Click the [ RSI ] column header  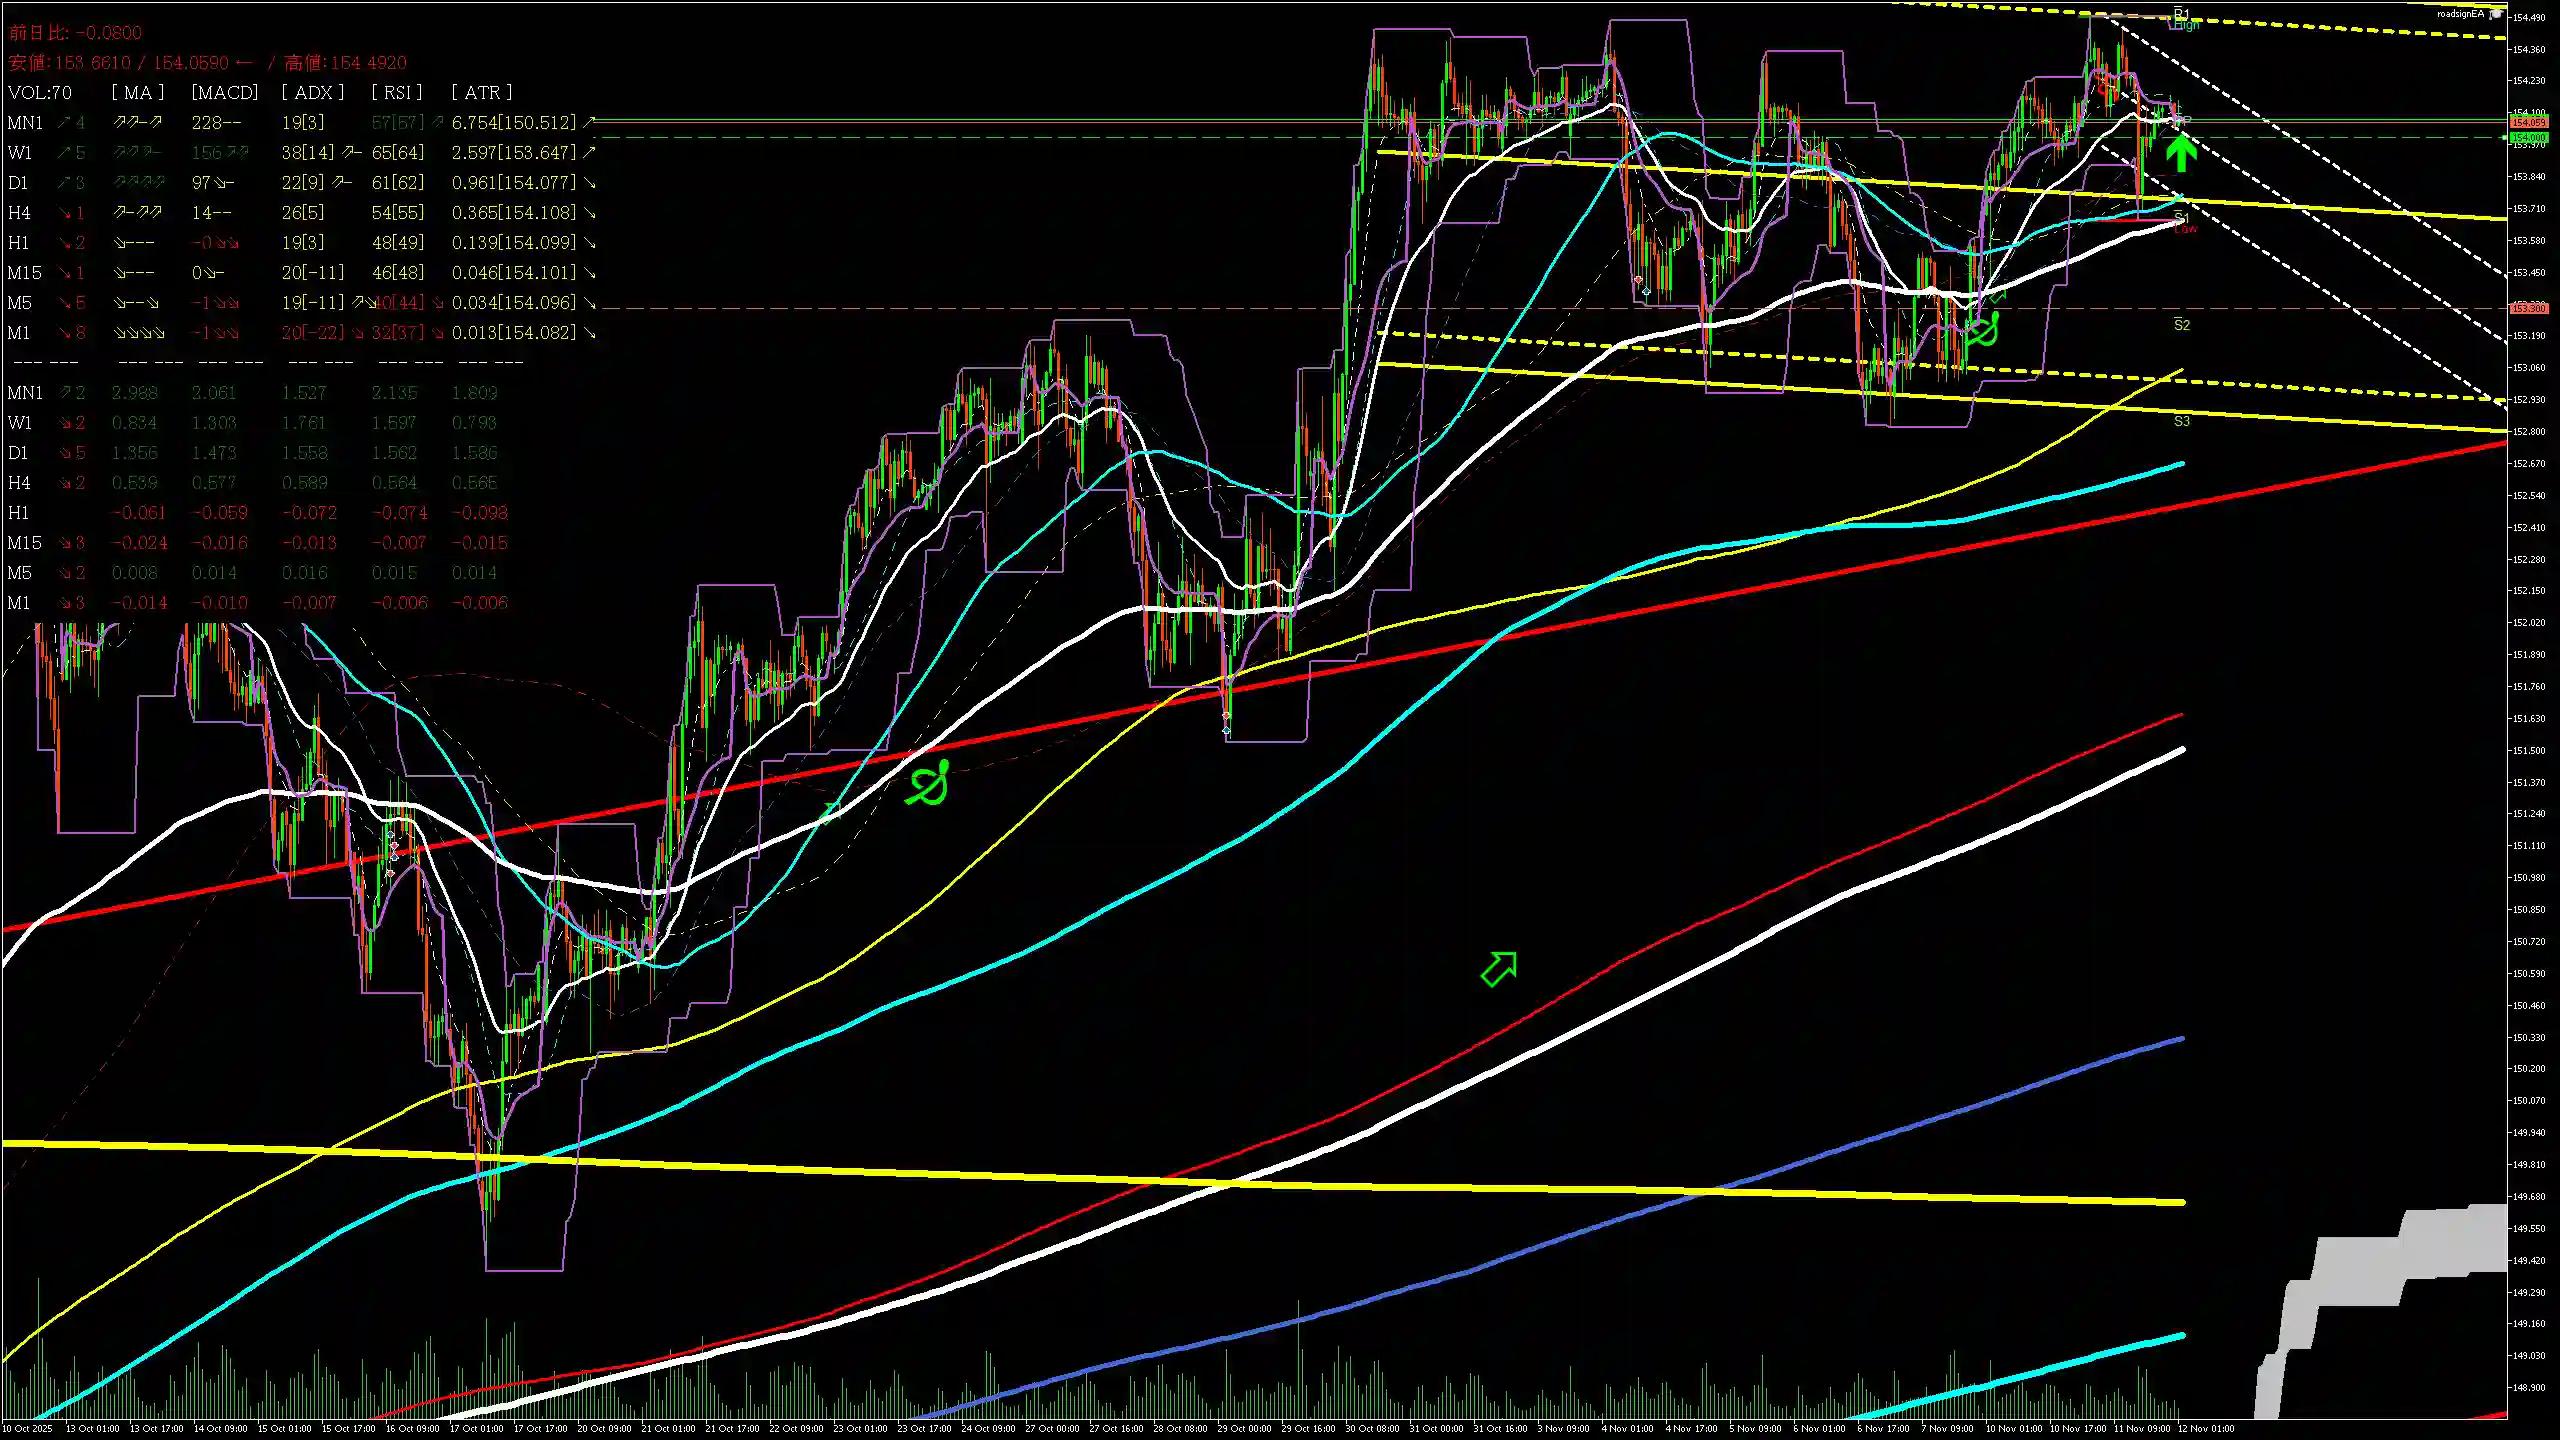(396, 92)
